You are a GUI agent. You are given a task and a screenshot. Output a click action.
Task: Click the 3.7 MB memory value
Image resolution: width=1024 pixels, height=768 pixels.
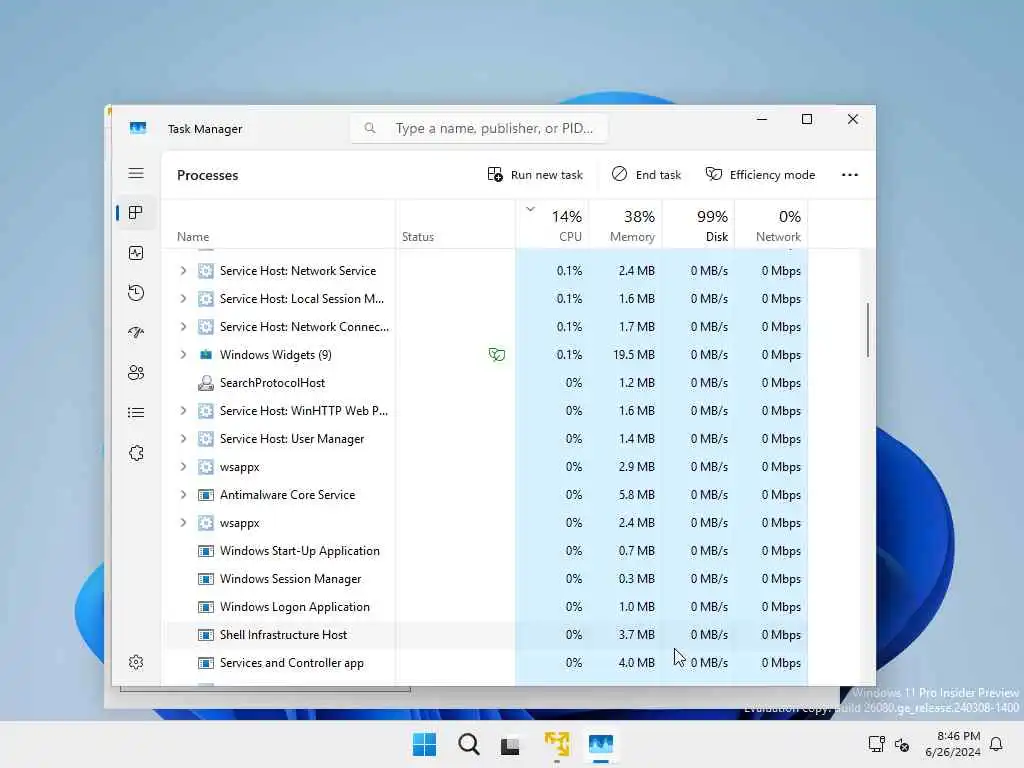tap(637, 635)
